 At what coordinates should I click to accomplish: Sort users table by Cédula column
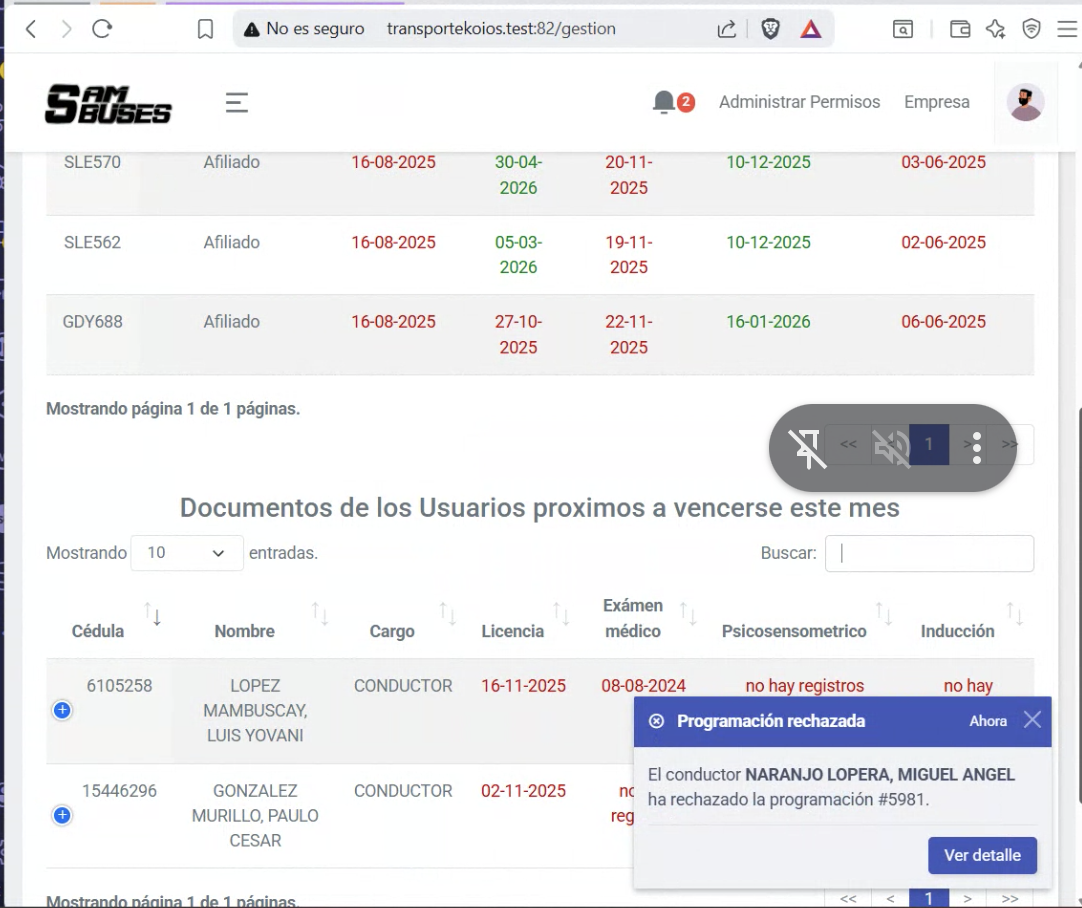(98, 631)
